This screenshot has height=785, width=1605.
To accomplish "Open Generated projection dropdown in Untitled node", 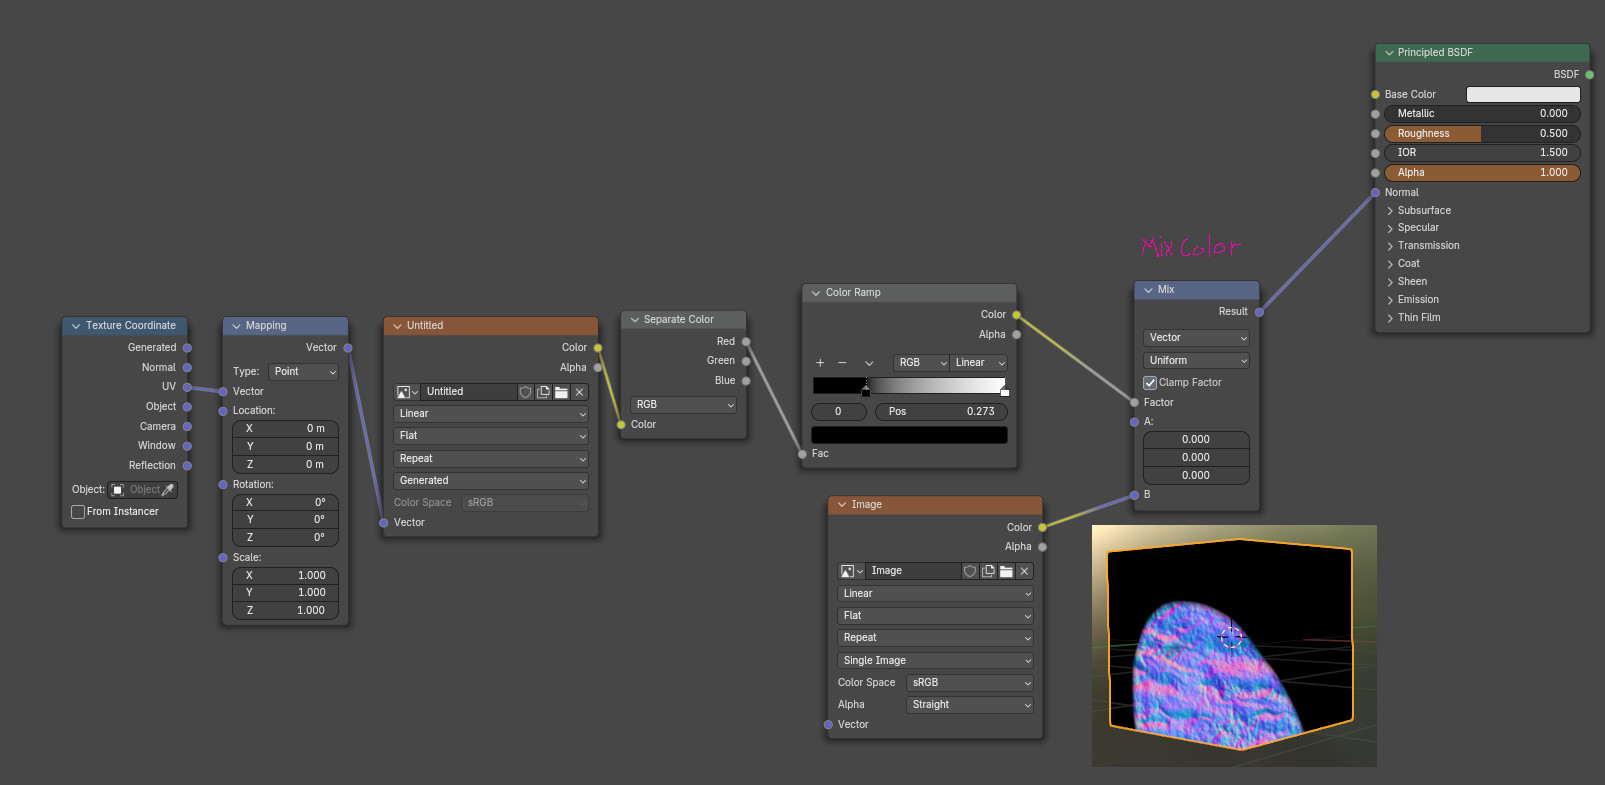I will [x=491, y=481].
